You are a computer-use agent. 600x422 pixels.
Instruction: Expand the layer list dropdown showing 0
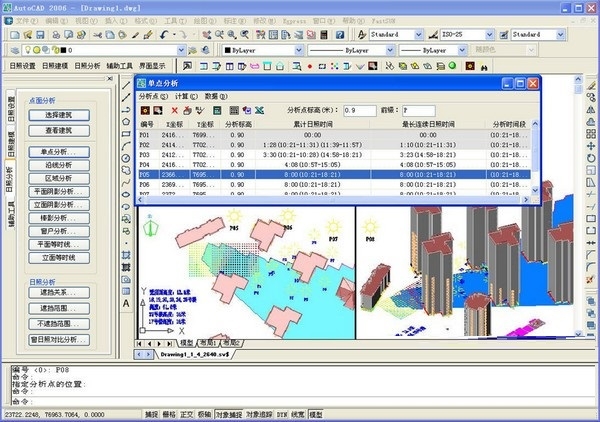point(181,50)
